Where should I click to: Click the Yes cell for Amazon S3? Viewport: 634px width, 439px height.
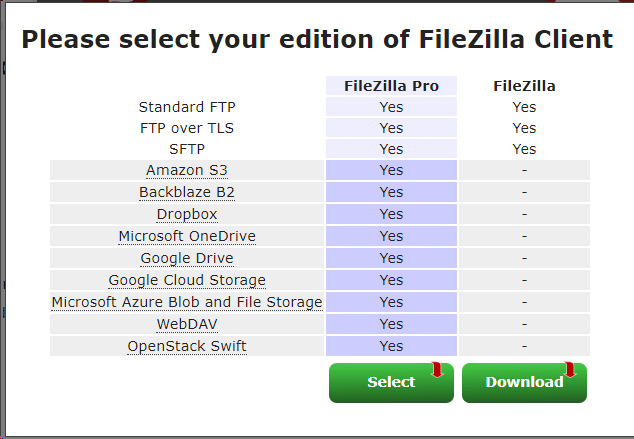pos(391,170)
